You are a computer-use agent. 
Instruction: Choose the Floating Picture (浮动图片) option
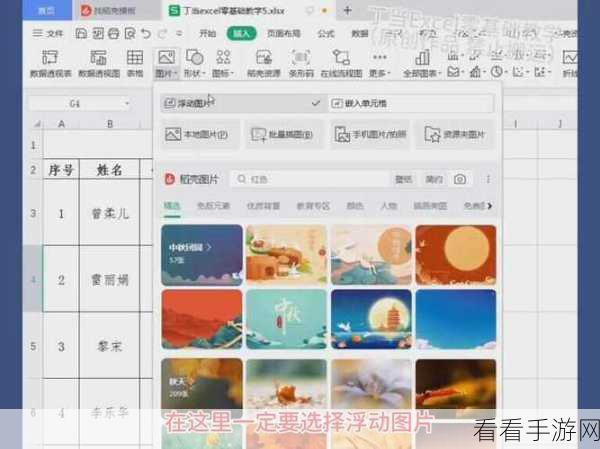tap(243, 103)
